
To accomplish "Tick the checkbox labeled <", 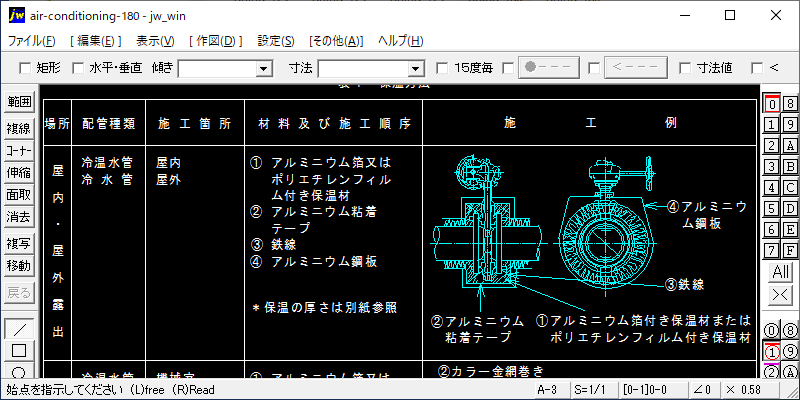I will click(x=757, y=68).
